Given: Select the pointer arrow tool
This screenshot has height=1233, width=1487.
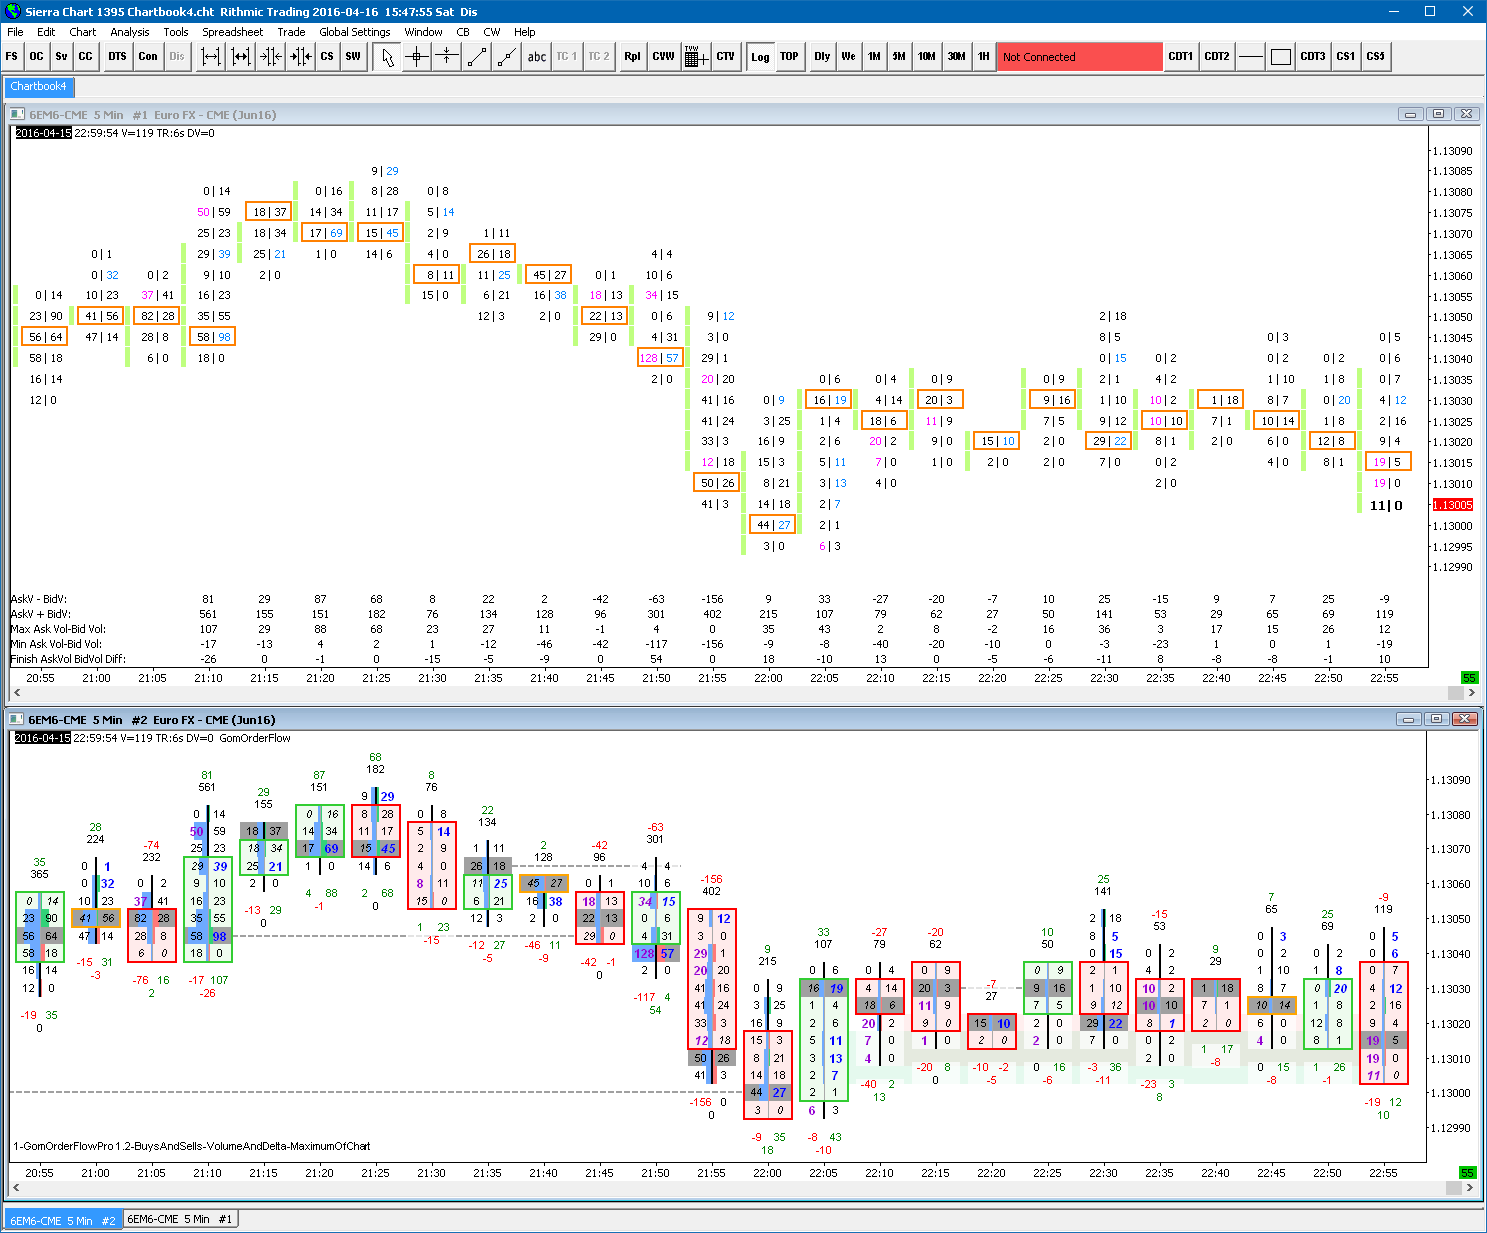Looking at the screenshot, I should [387, 57].
